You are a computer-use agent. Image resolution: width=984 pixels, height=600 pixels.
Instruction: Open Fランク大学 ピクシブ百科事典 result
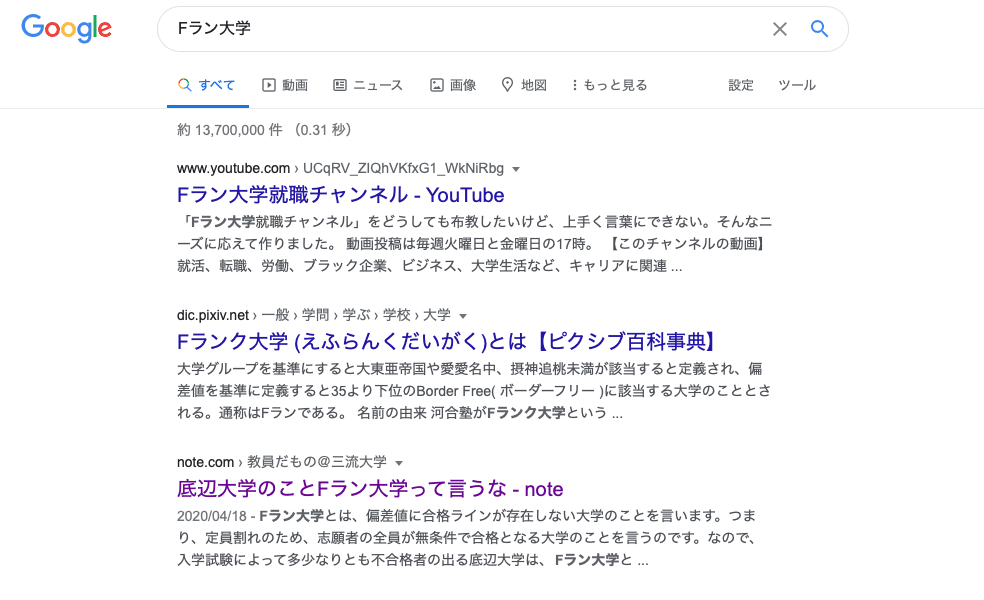click(x=447, y=342)
